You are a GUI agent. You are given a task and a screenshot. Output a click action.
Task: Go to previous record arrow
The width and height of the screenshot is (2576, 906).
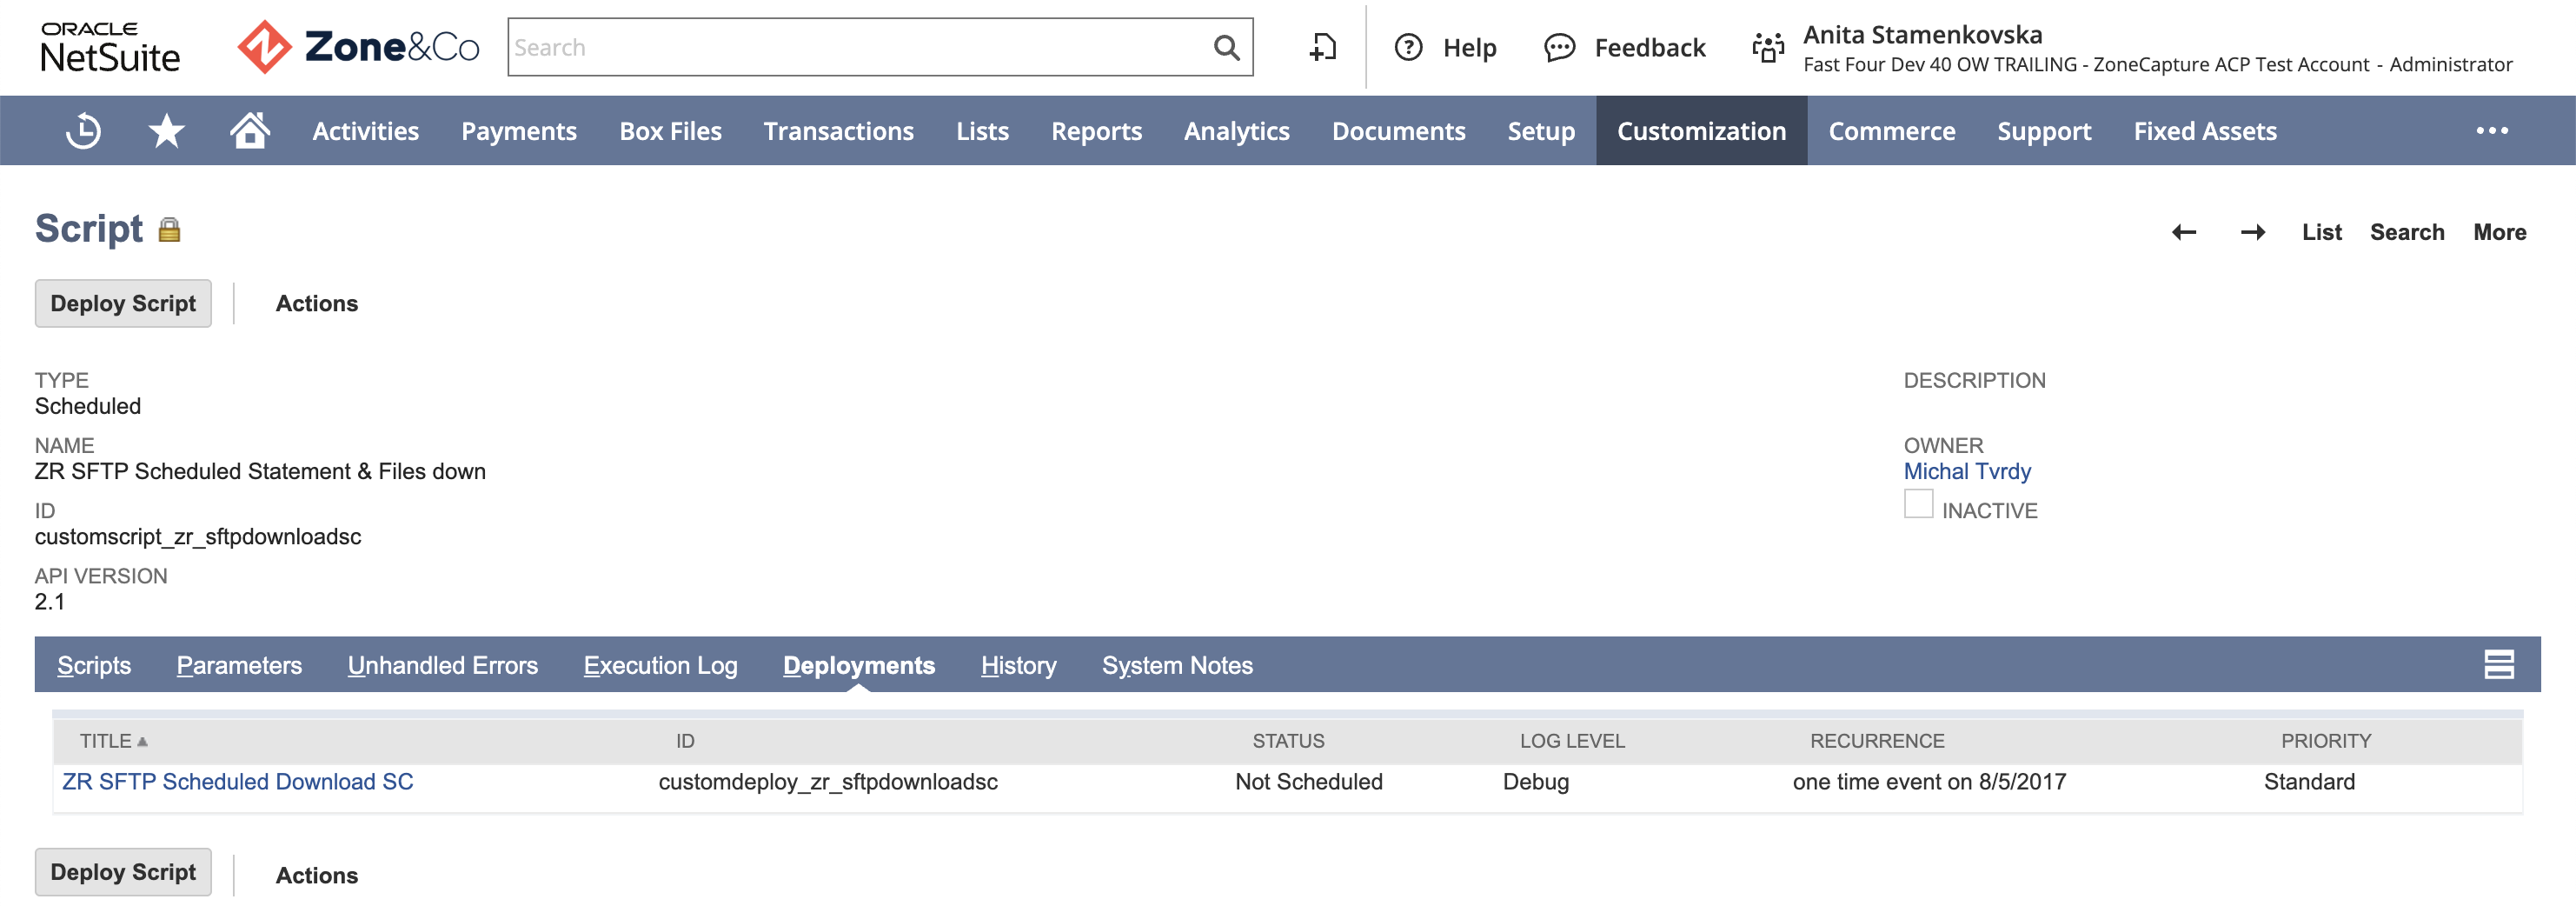(2184, 232)
